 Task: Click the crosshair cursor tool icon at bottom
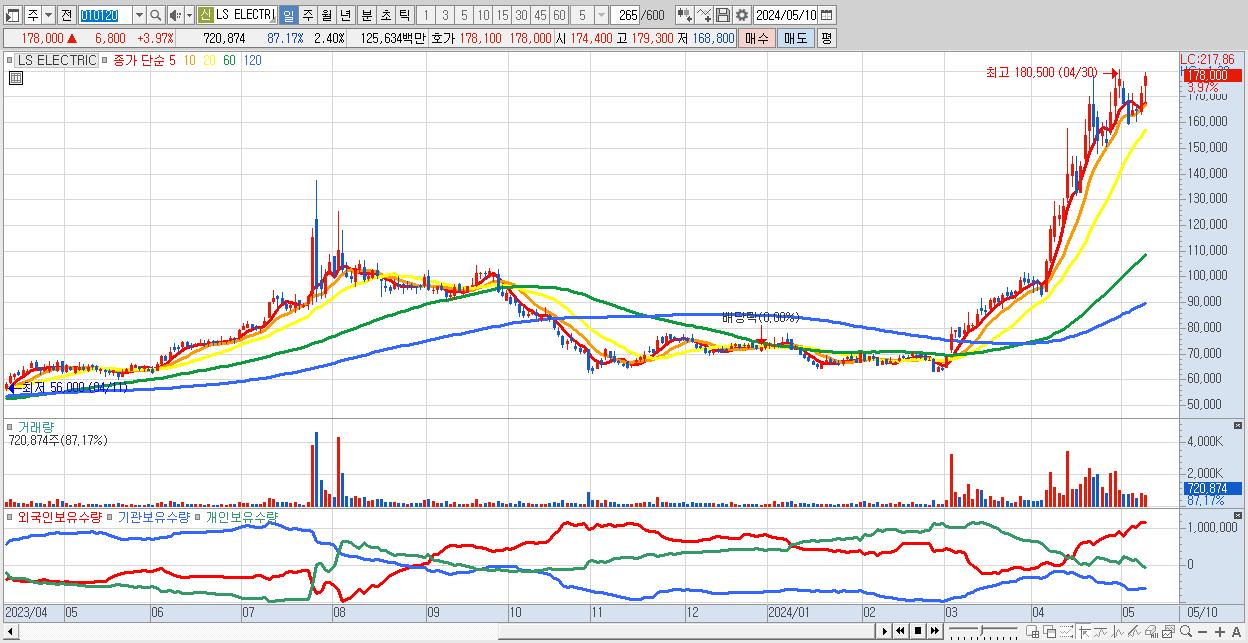click(x=1084, y=631)
